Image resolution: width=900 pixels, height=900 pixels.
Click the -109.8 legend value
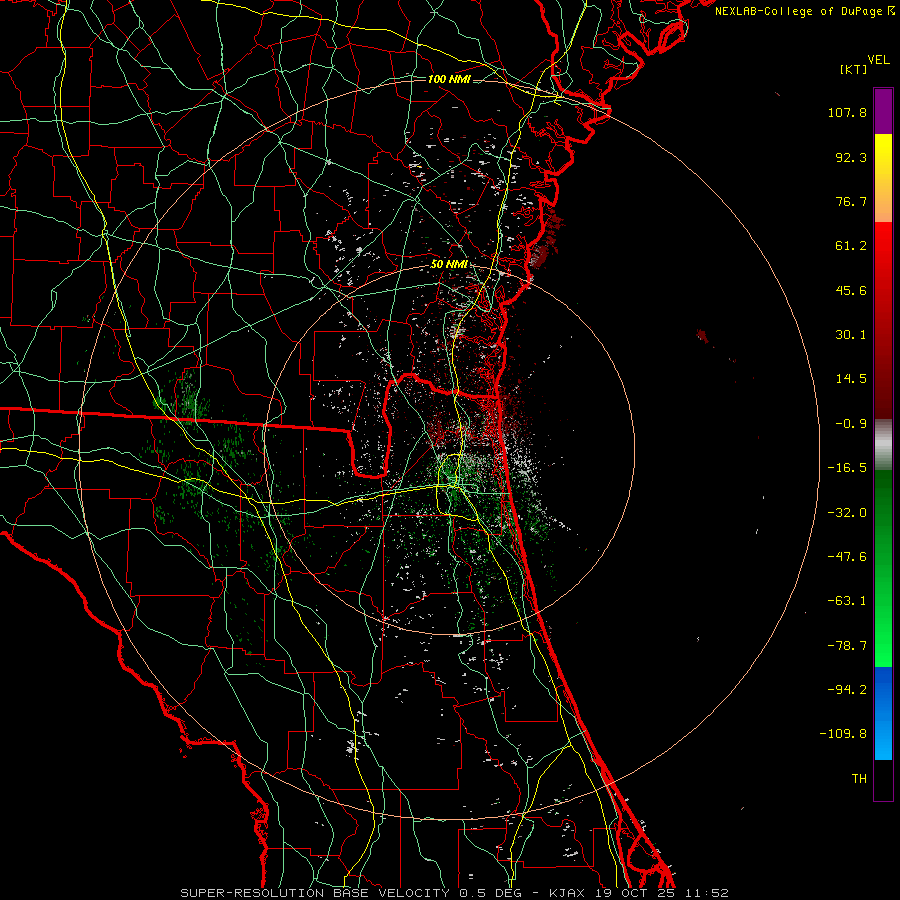tap(843, 734)
